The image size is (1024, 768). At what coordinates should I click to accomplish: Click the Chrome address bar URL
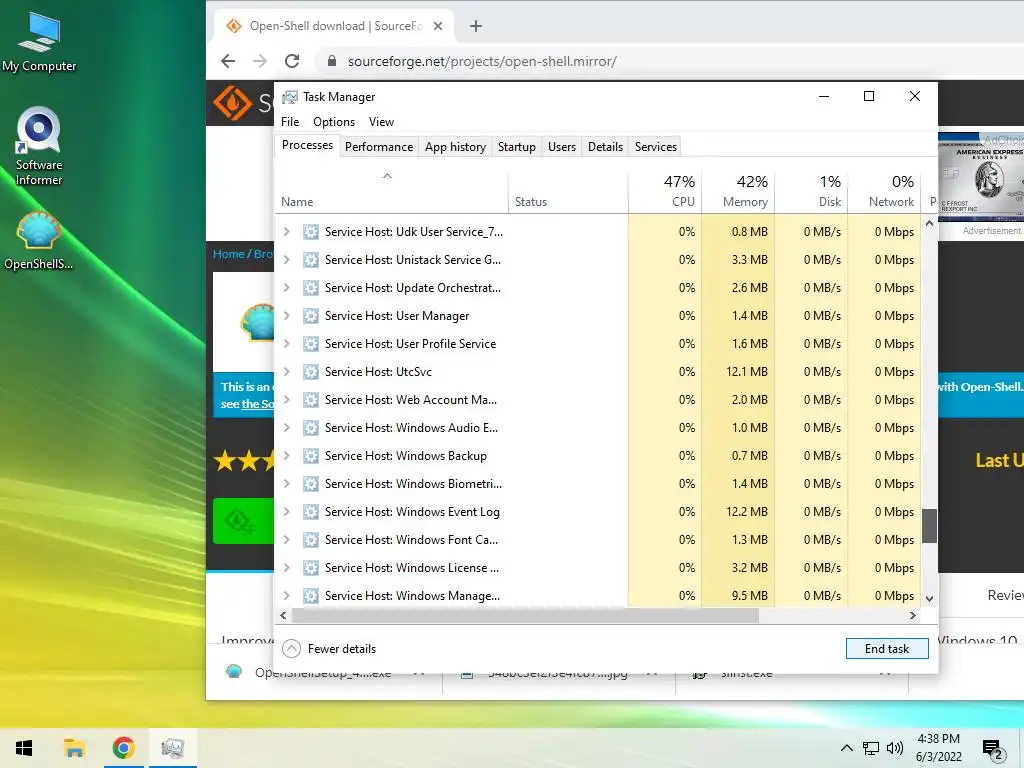coord(482,61)
